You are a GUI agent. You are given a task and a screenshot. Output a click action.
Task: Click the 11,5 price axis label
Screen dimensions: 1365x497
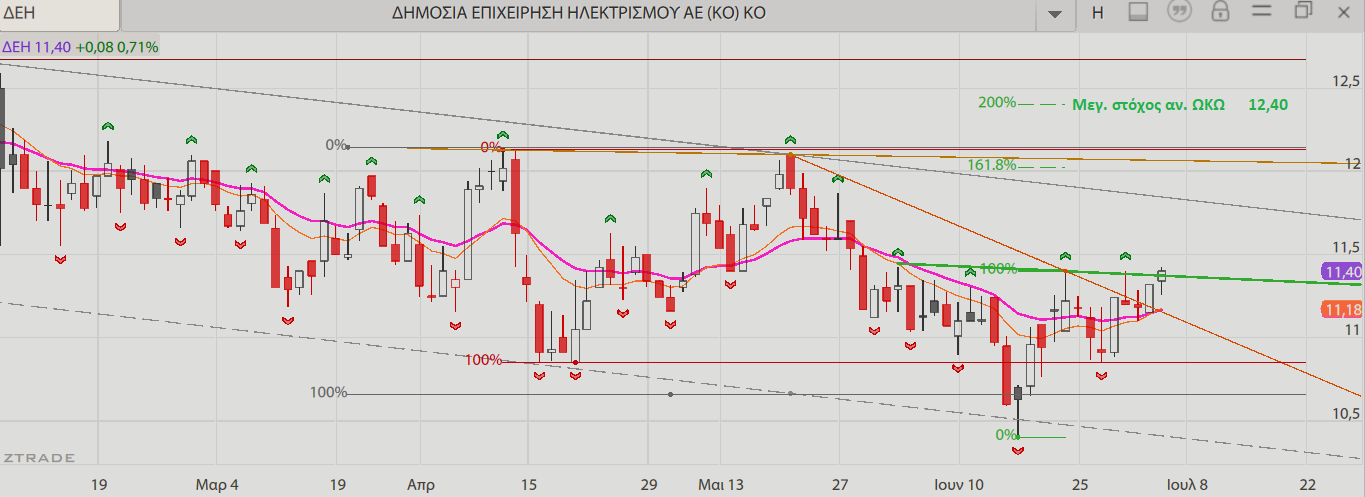click(1346, 247)
